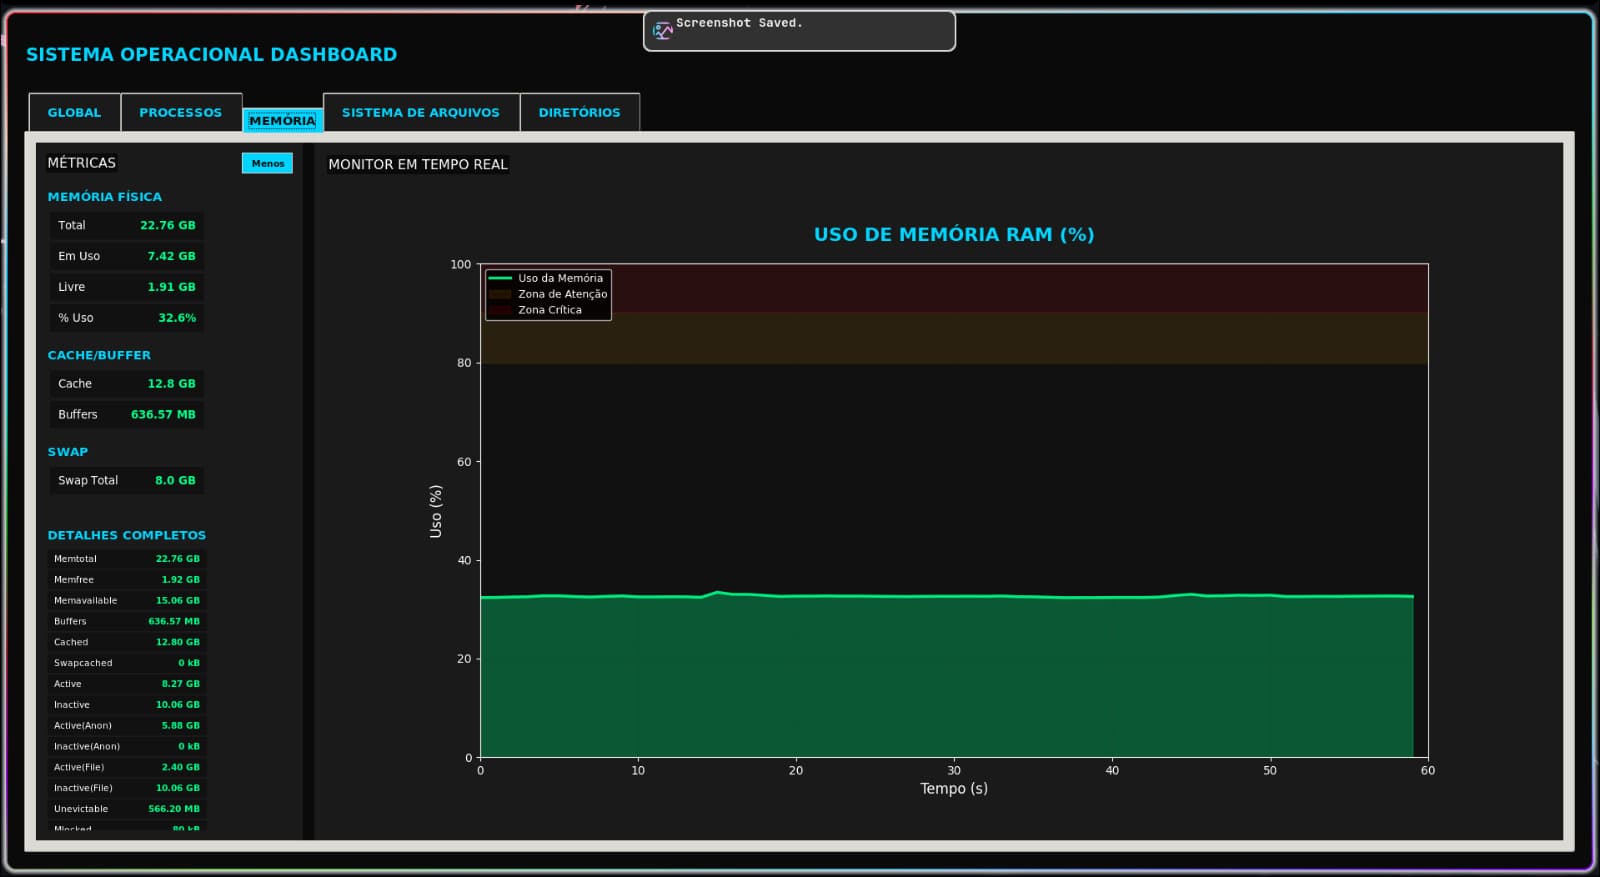1600x877 pixels.
Task: Open the SISTEMA DE ARQUIVOS tab
Action: (421, 112)
